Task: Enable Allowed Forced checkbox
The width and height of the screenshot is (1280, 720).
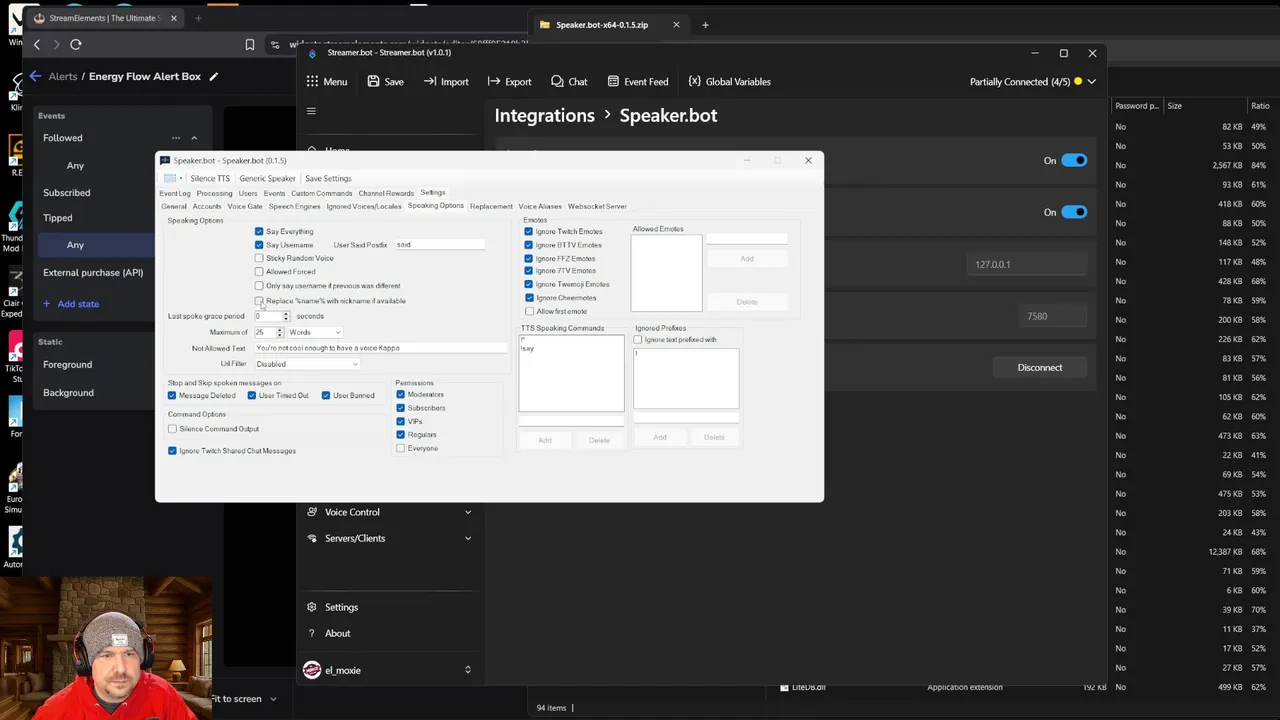Action: (x=259, y=271)
